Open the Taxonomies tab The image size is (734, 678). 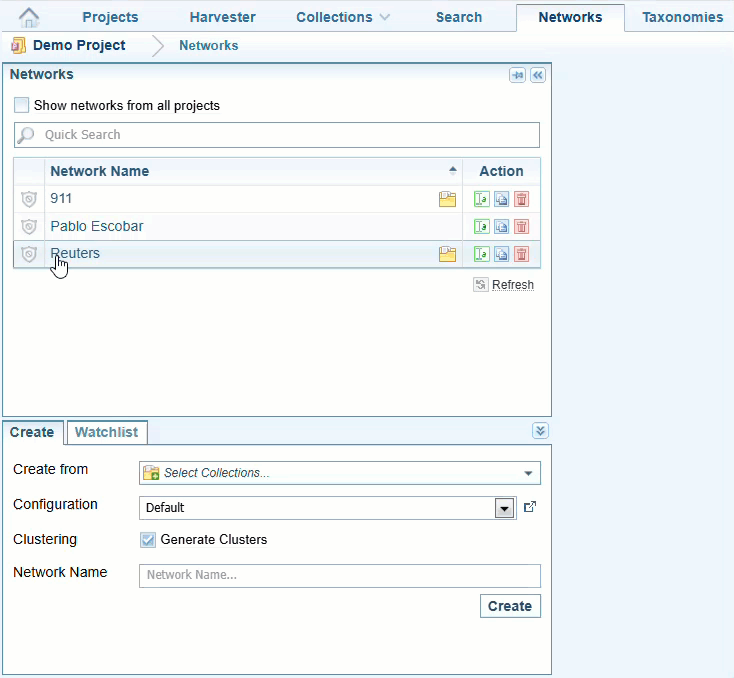682,17
